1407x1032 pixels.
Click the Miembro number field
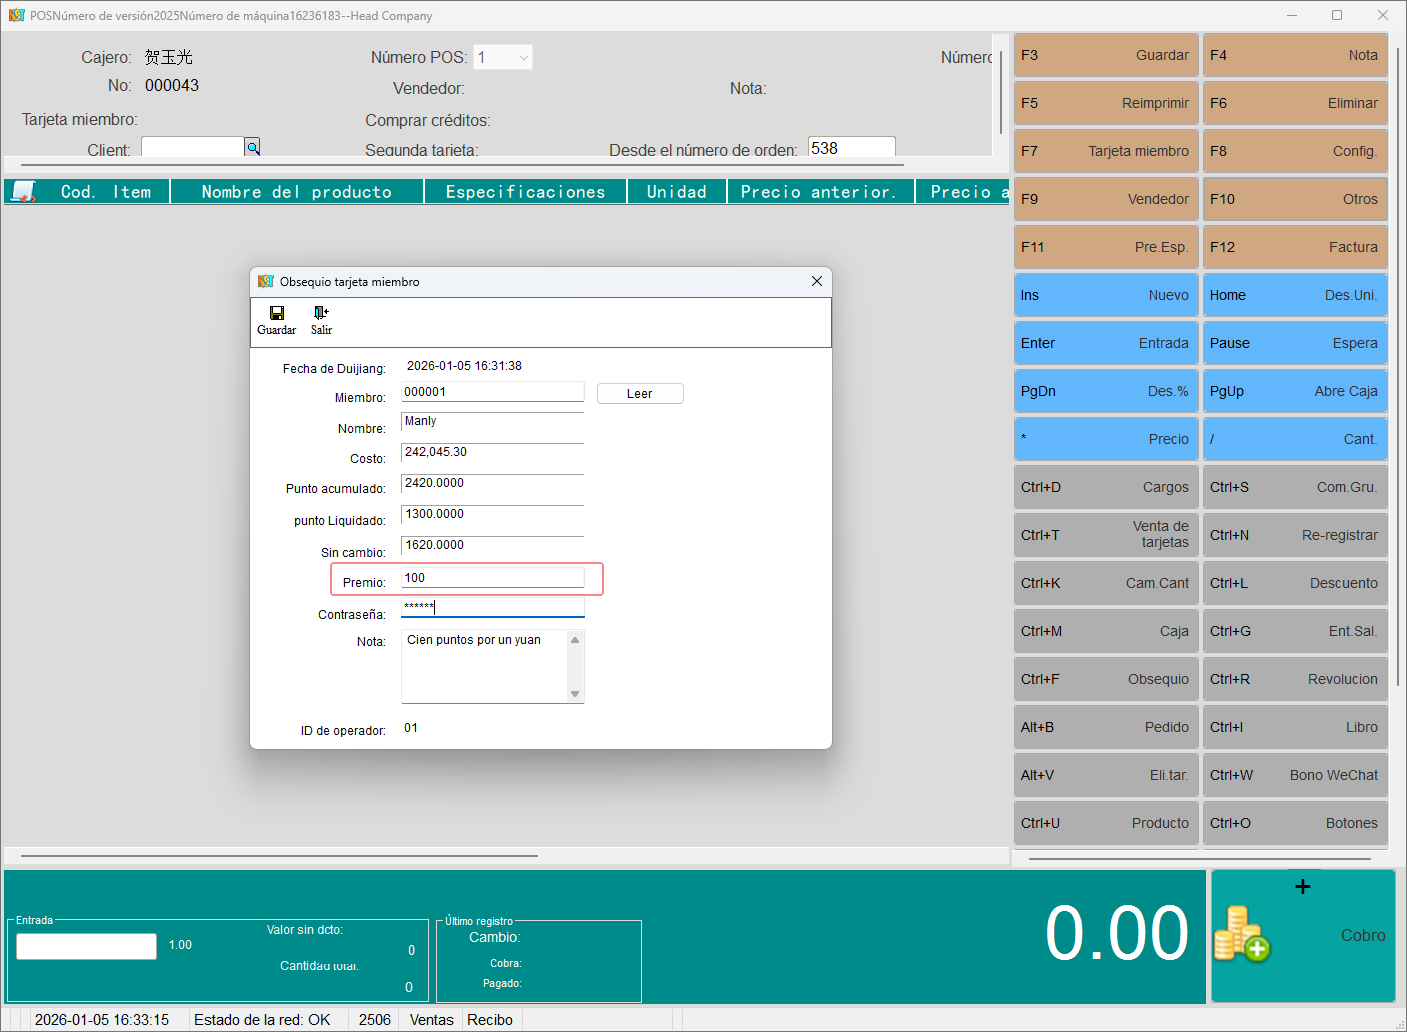(492, 392)
